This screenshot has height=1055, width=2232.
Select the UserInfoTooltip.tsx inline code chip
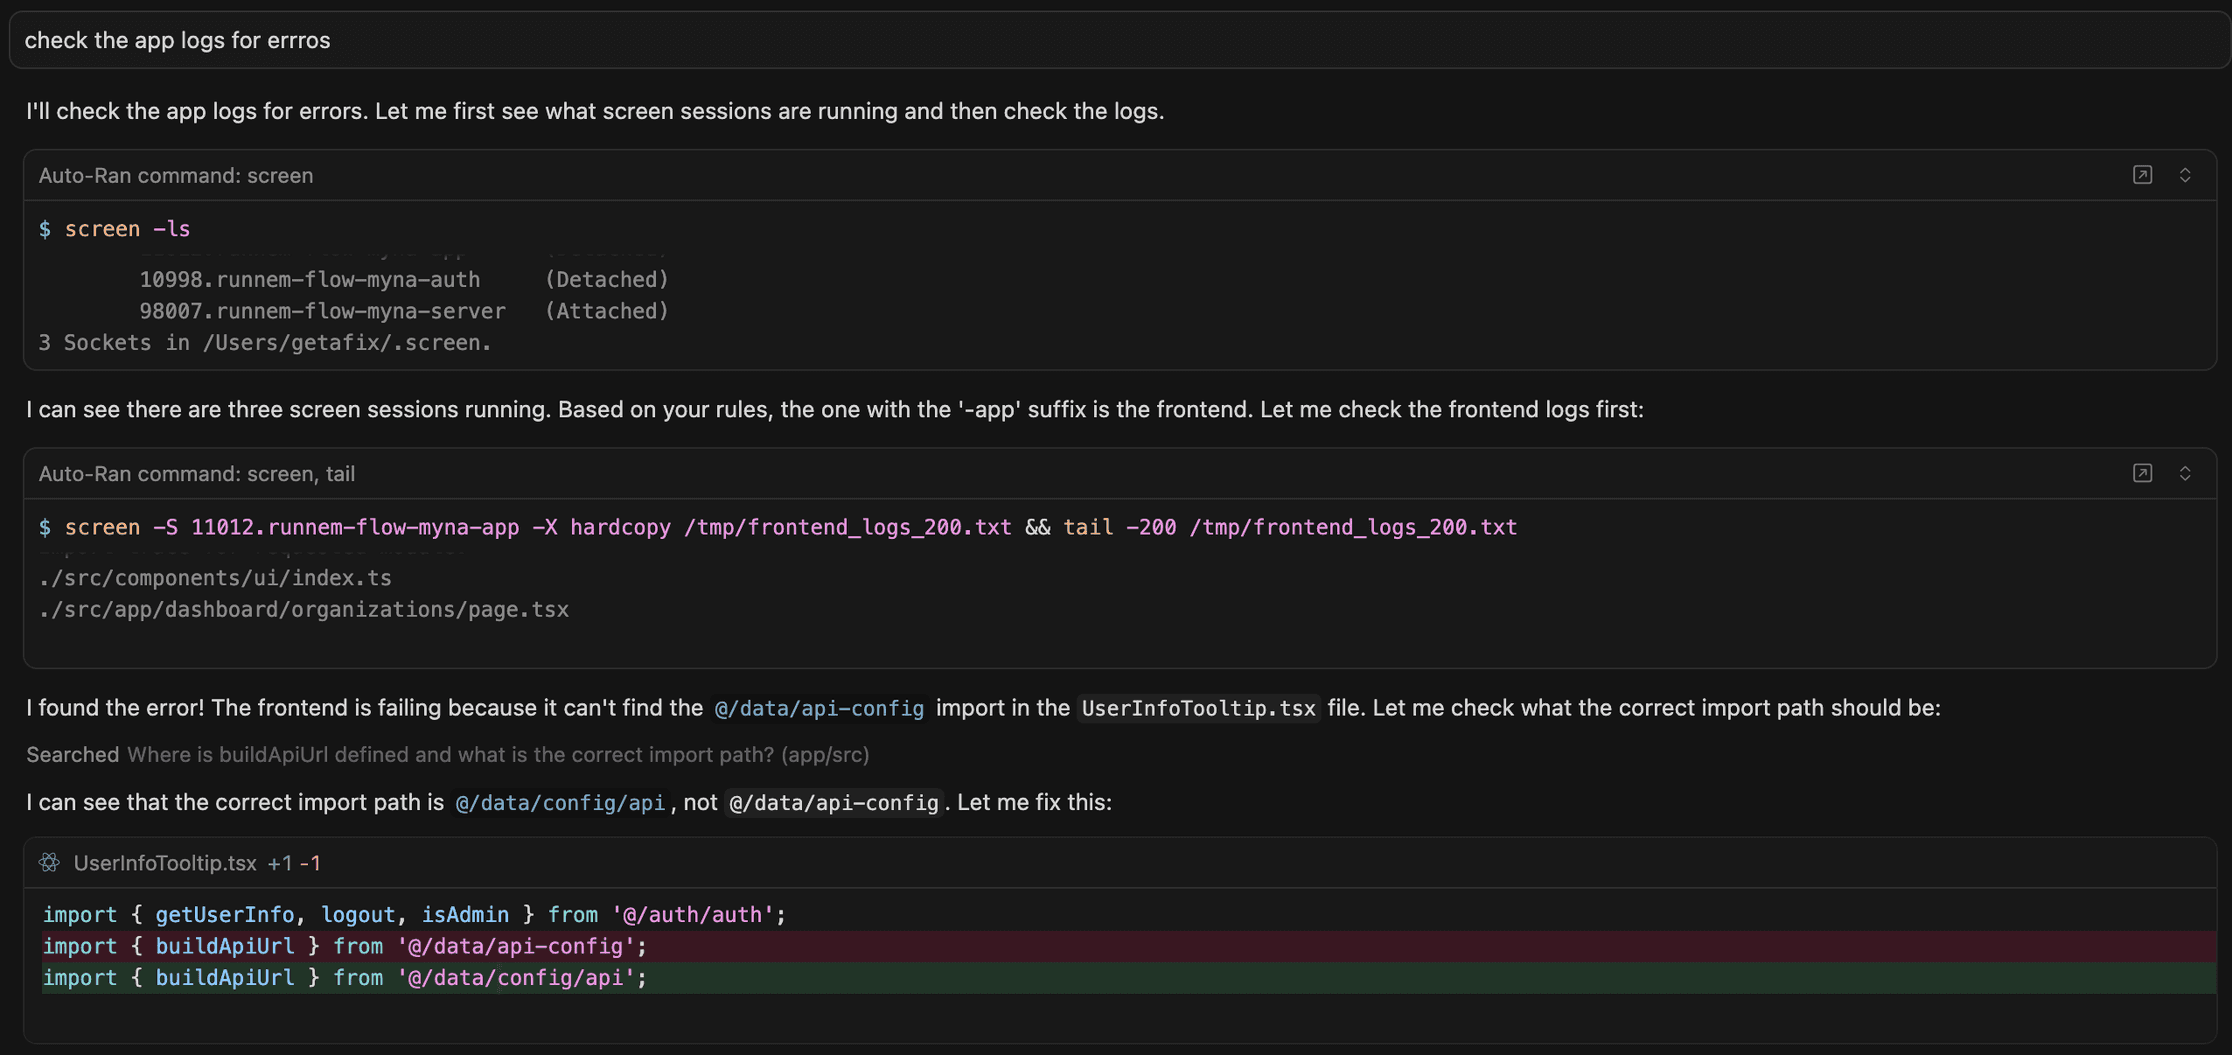tap(1197, 708)
